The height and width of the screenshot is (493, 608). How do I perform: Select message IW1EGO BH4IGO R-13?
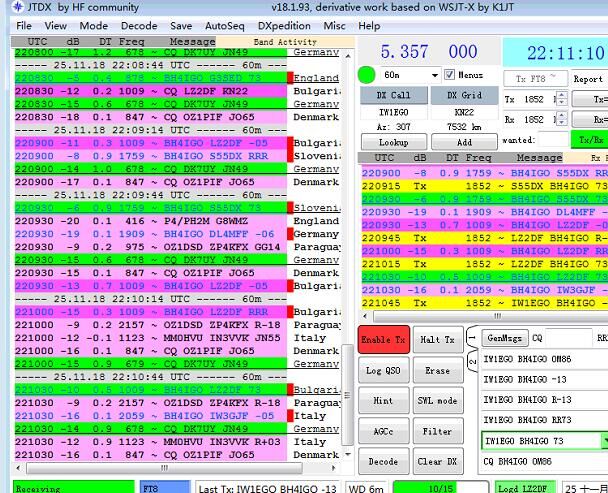pyautogui.click(x=544, y=400)
